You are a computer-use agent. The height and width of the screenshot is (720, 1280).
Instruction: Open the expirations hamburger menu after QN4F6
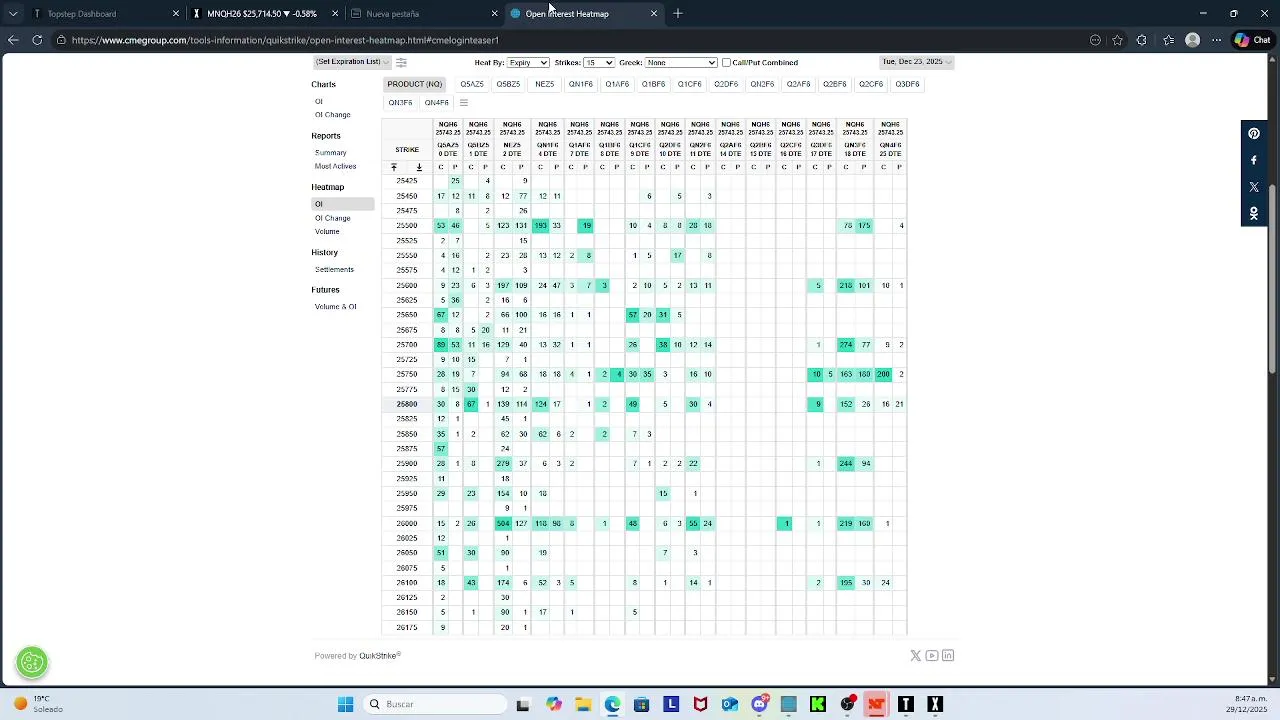coord(463,103)
